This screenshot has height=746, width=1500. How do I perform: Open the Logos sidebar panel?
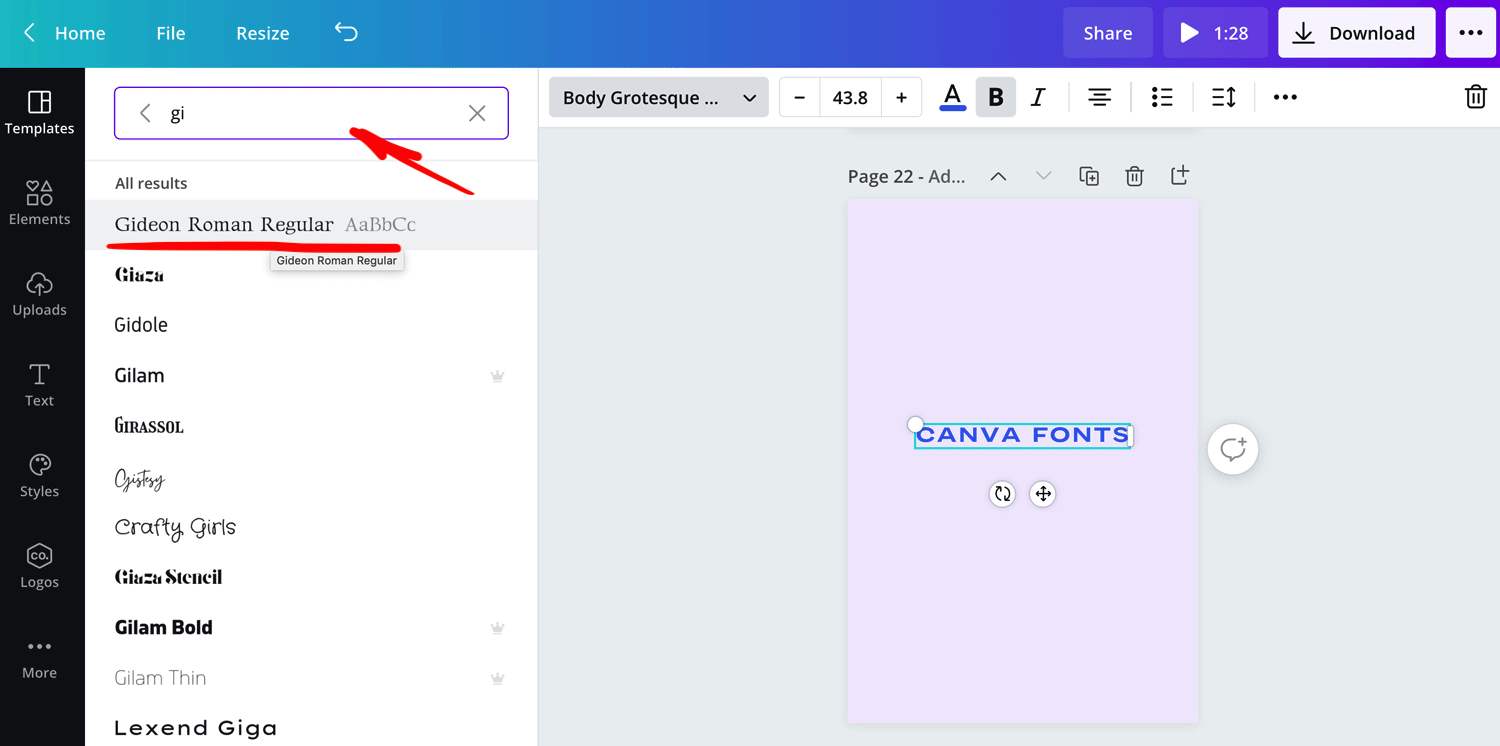coord(40,567)
